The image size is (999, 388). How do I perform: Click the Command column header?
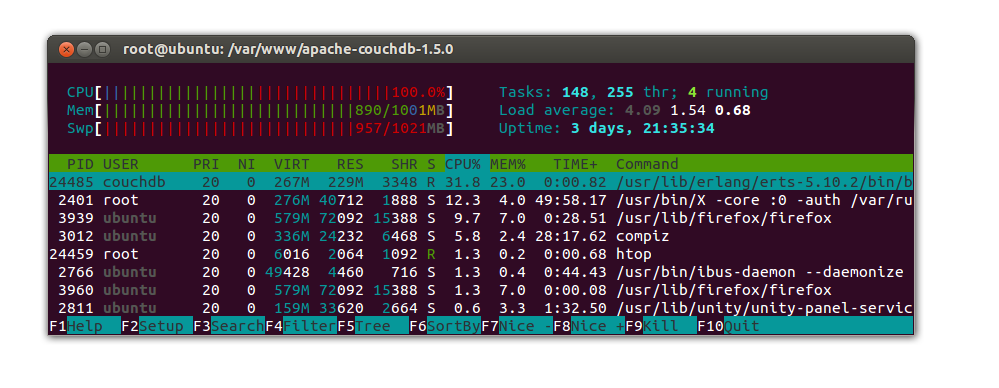pos(647,164)
